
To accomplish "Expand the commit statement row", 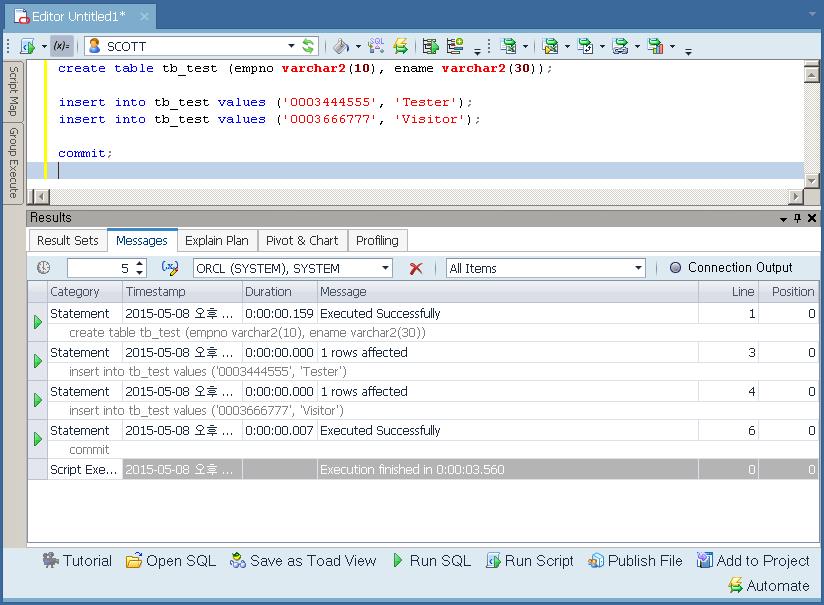I will tap(38, 439).
